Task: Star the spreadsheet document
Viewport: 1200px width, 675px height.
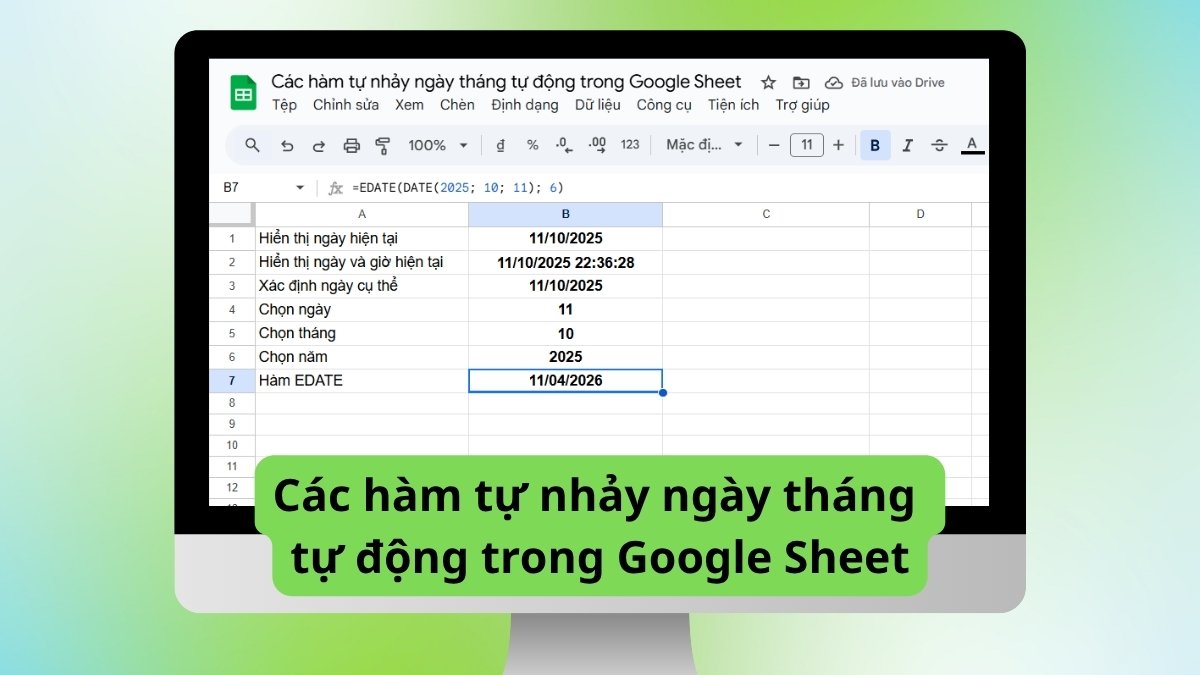Action: [x=768, y=82]
